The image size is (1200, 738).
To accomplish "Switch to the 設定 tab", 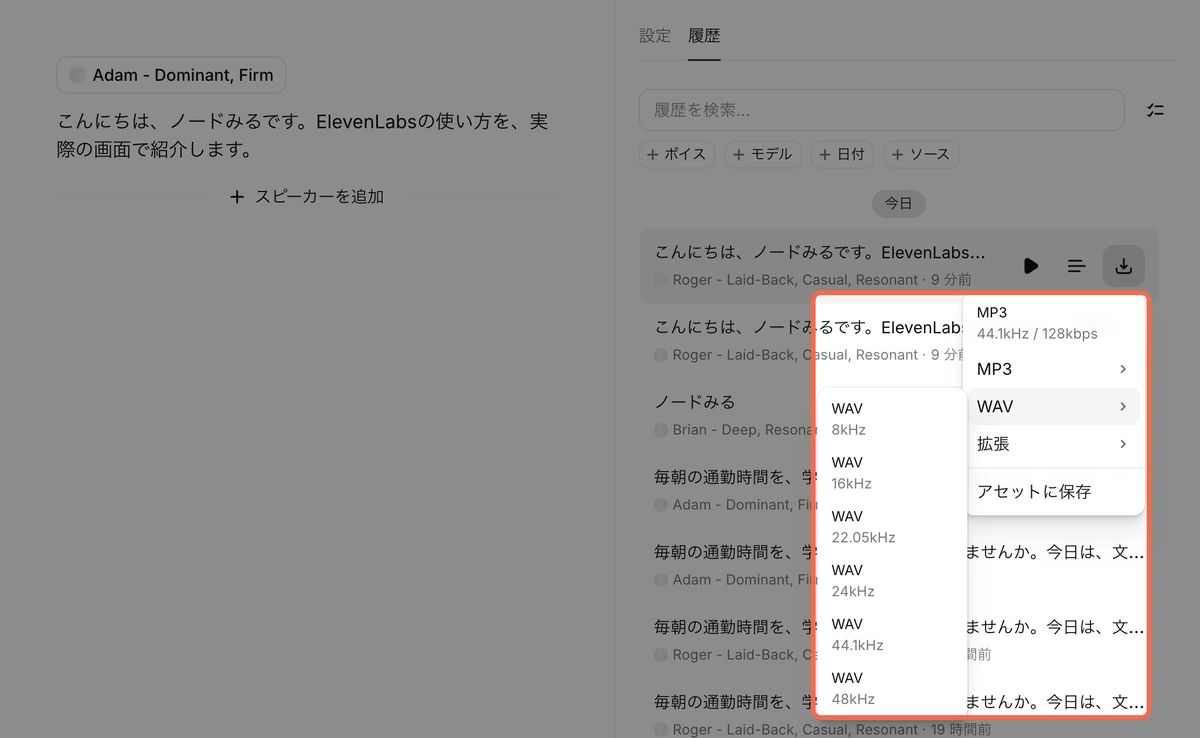I will (655, 36).
